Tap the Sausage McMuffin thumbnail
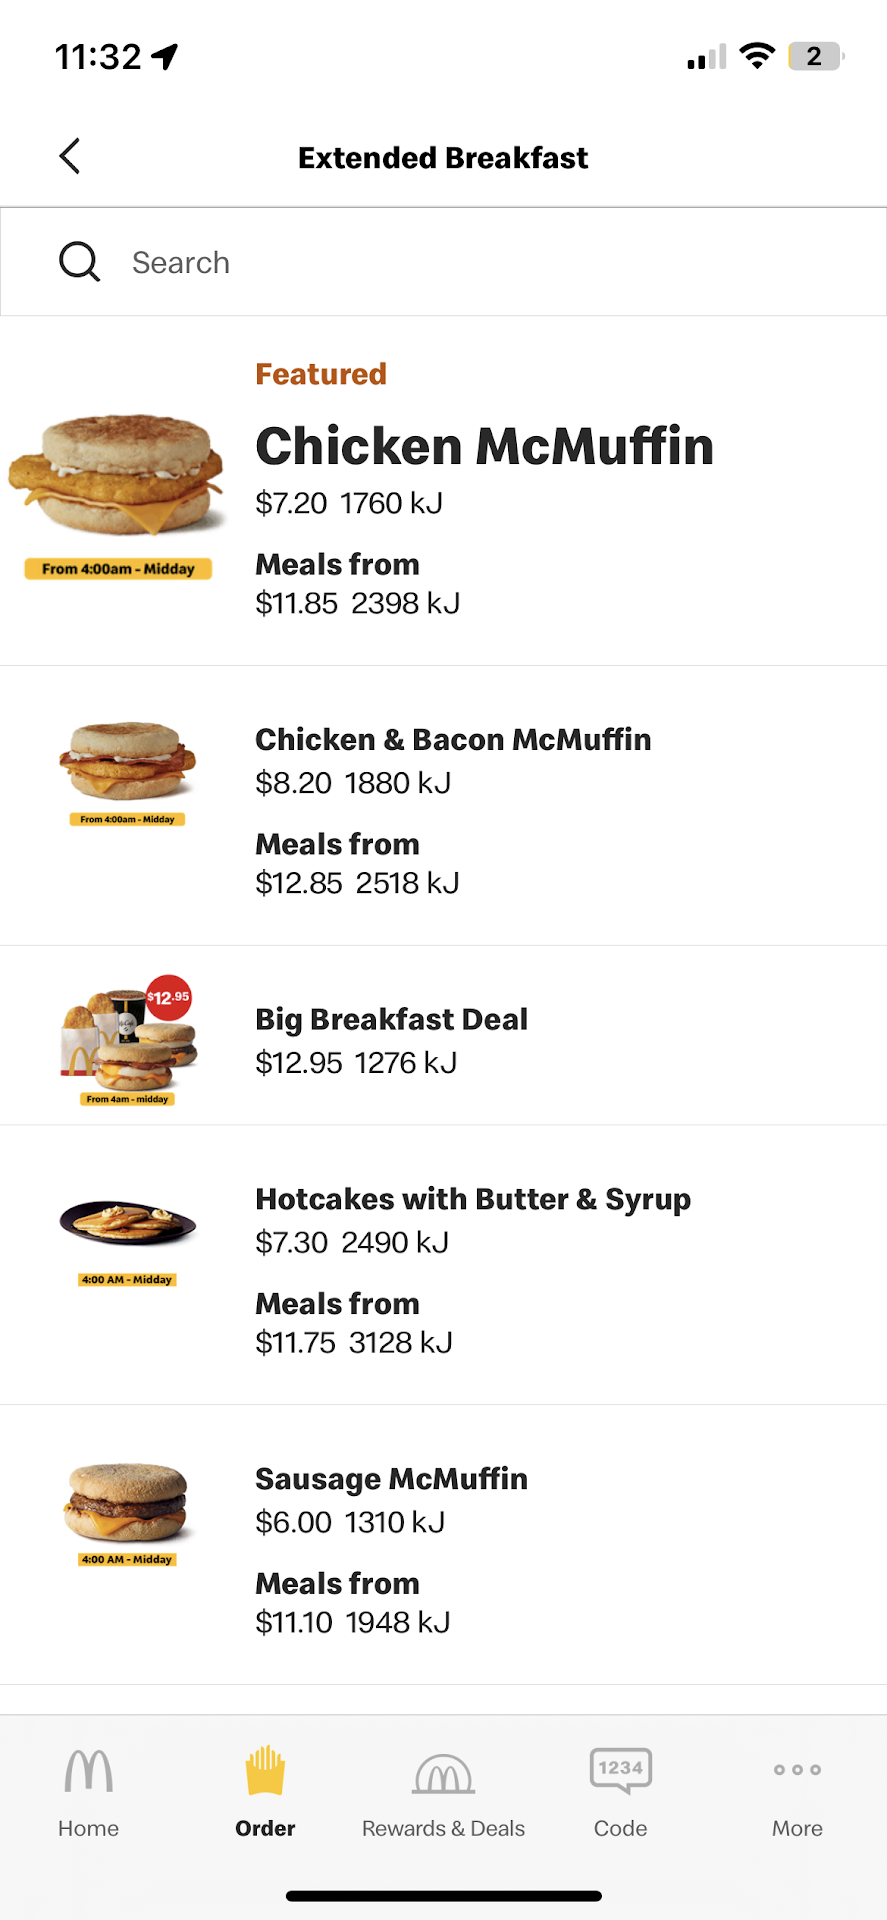This screenshot has height=1920, width=887. click(x=128, y=1504)
